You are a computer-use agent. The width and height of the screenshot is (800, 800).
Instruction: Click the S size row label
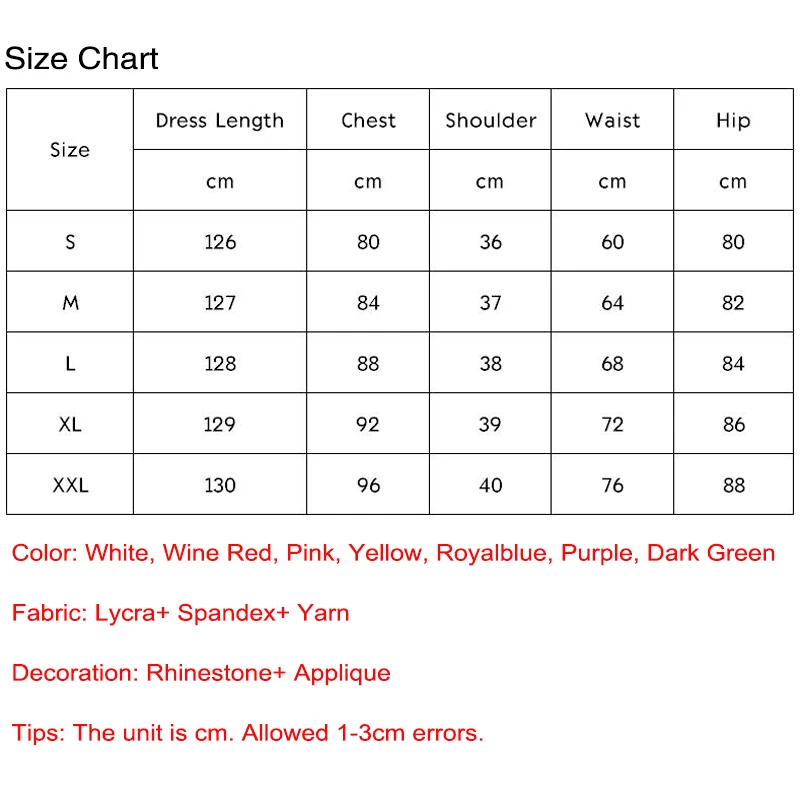70,241
